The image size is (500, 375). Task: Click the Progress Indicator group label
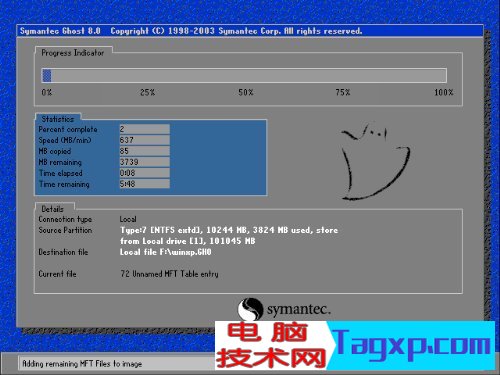click(x=72, y=53)
